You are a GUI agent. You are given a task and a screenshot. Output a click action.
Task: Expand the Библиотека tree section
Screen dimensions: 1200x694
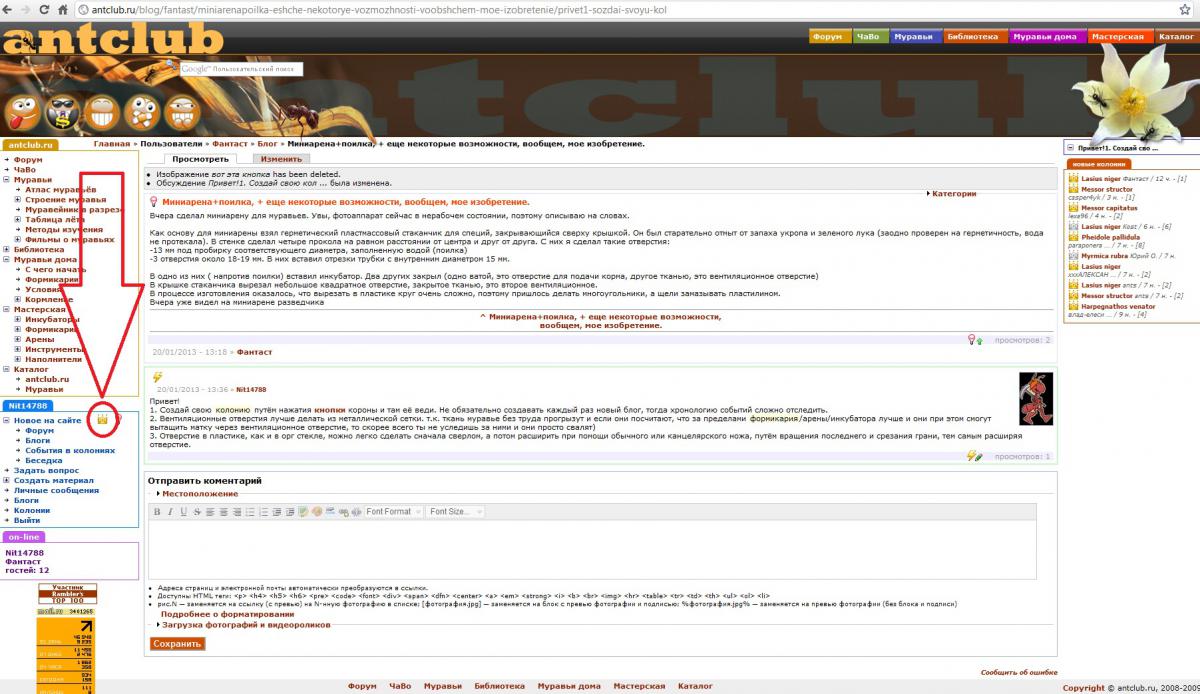tap(7, 249)
